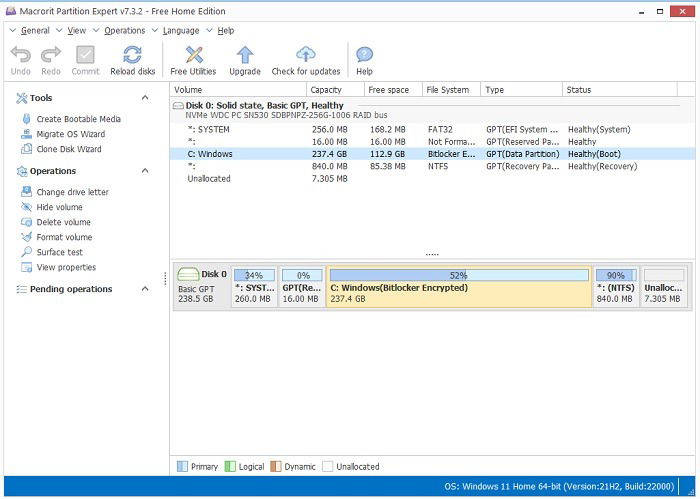The width and height of the screenshot is (700, 499).
Task: Click the Logical legend color swatch
Action: [230, 466]
